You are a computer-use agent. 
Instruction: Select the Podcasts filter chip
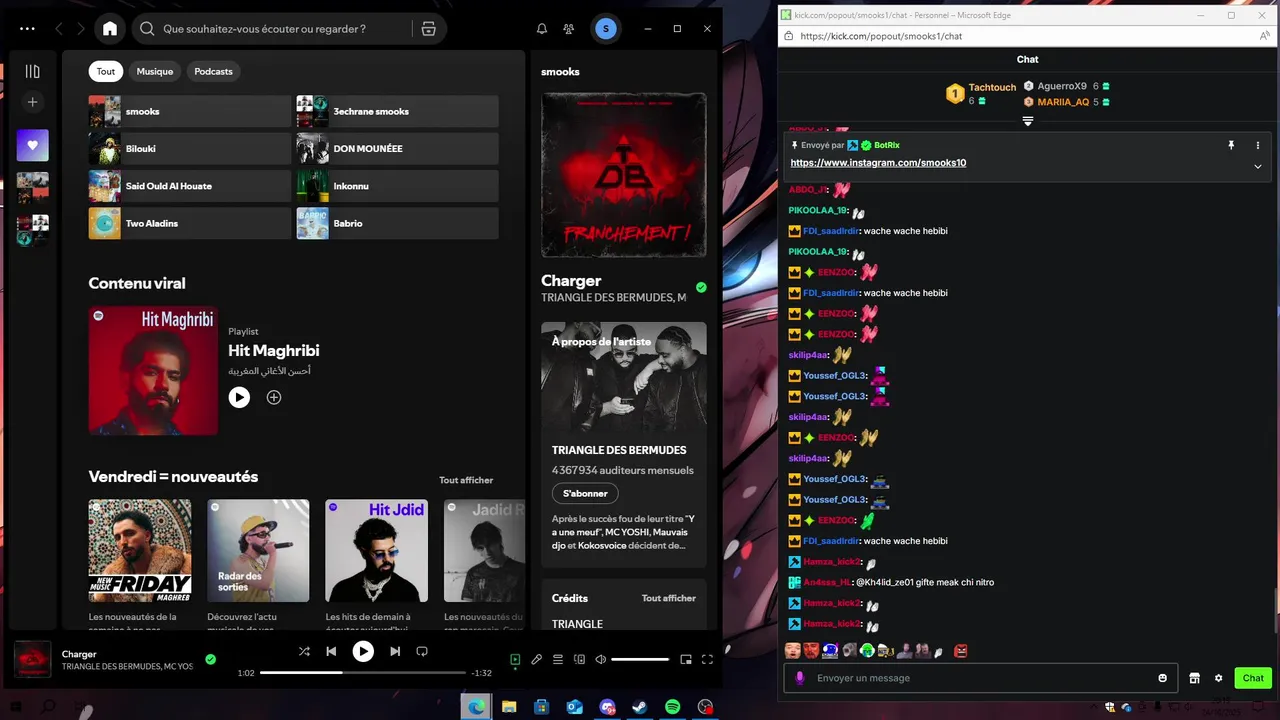[213, 71]
